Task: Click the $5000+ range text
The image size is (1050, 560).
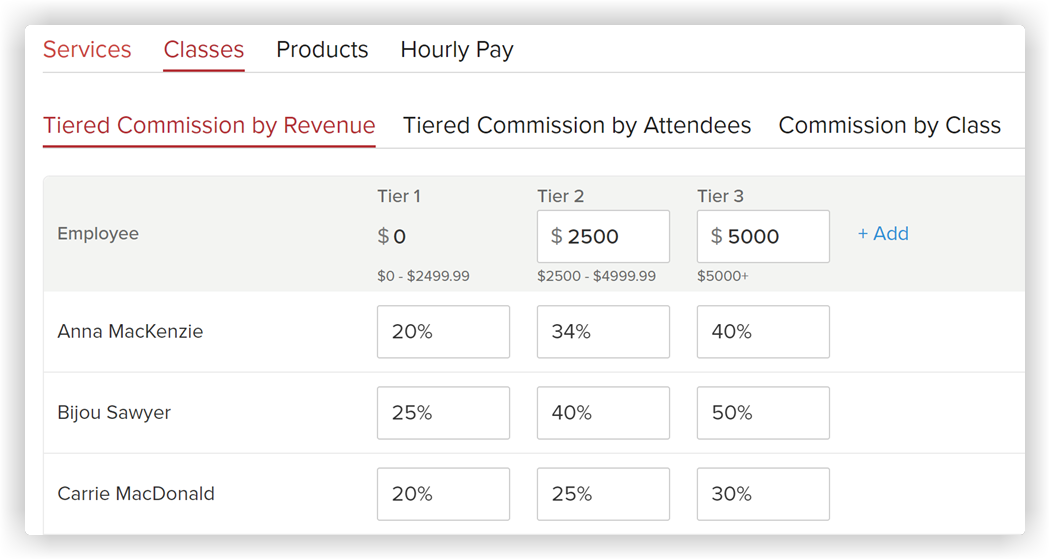Action: click(x=723, y=276)
